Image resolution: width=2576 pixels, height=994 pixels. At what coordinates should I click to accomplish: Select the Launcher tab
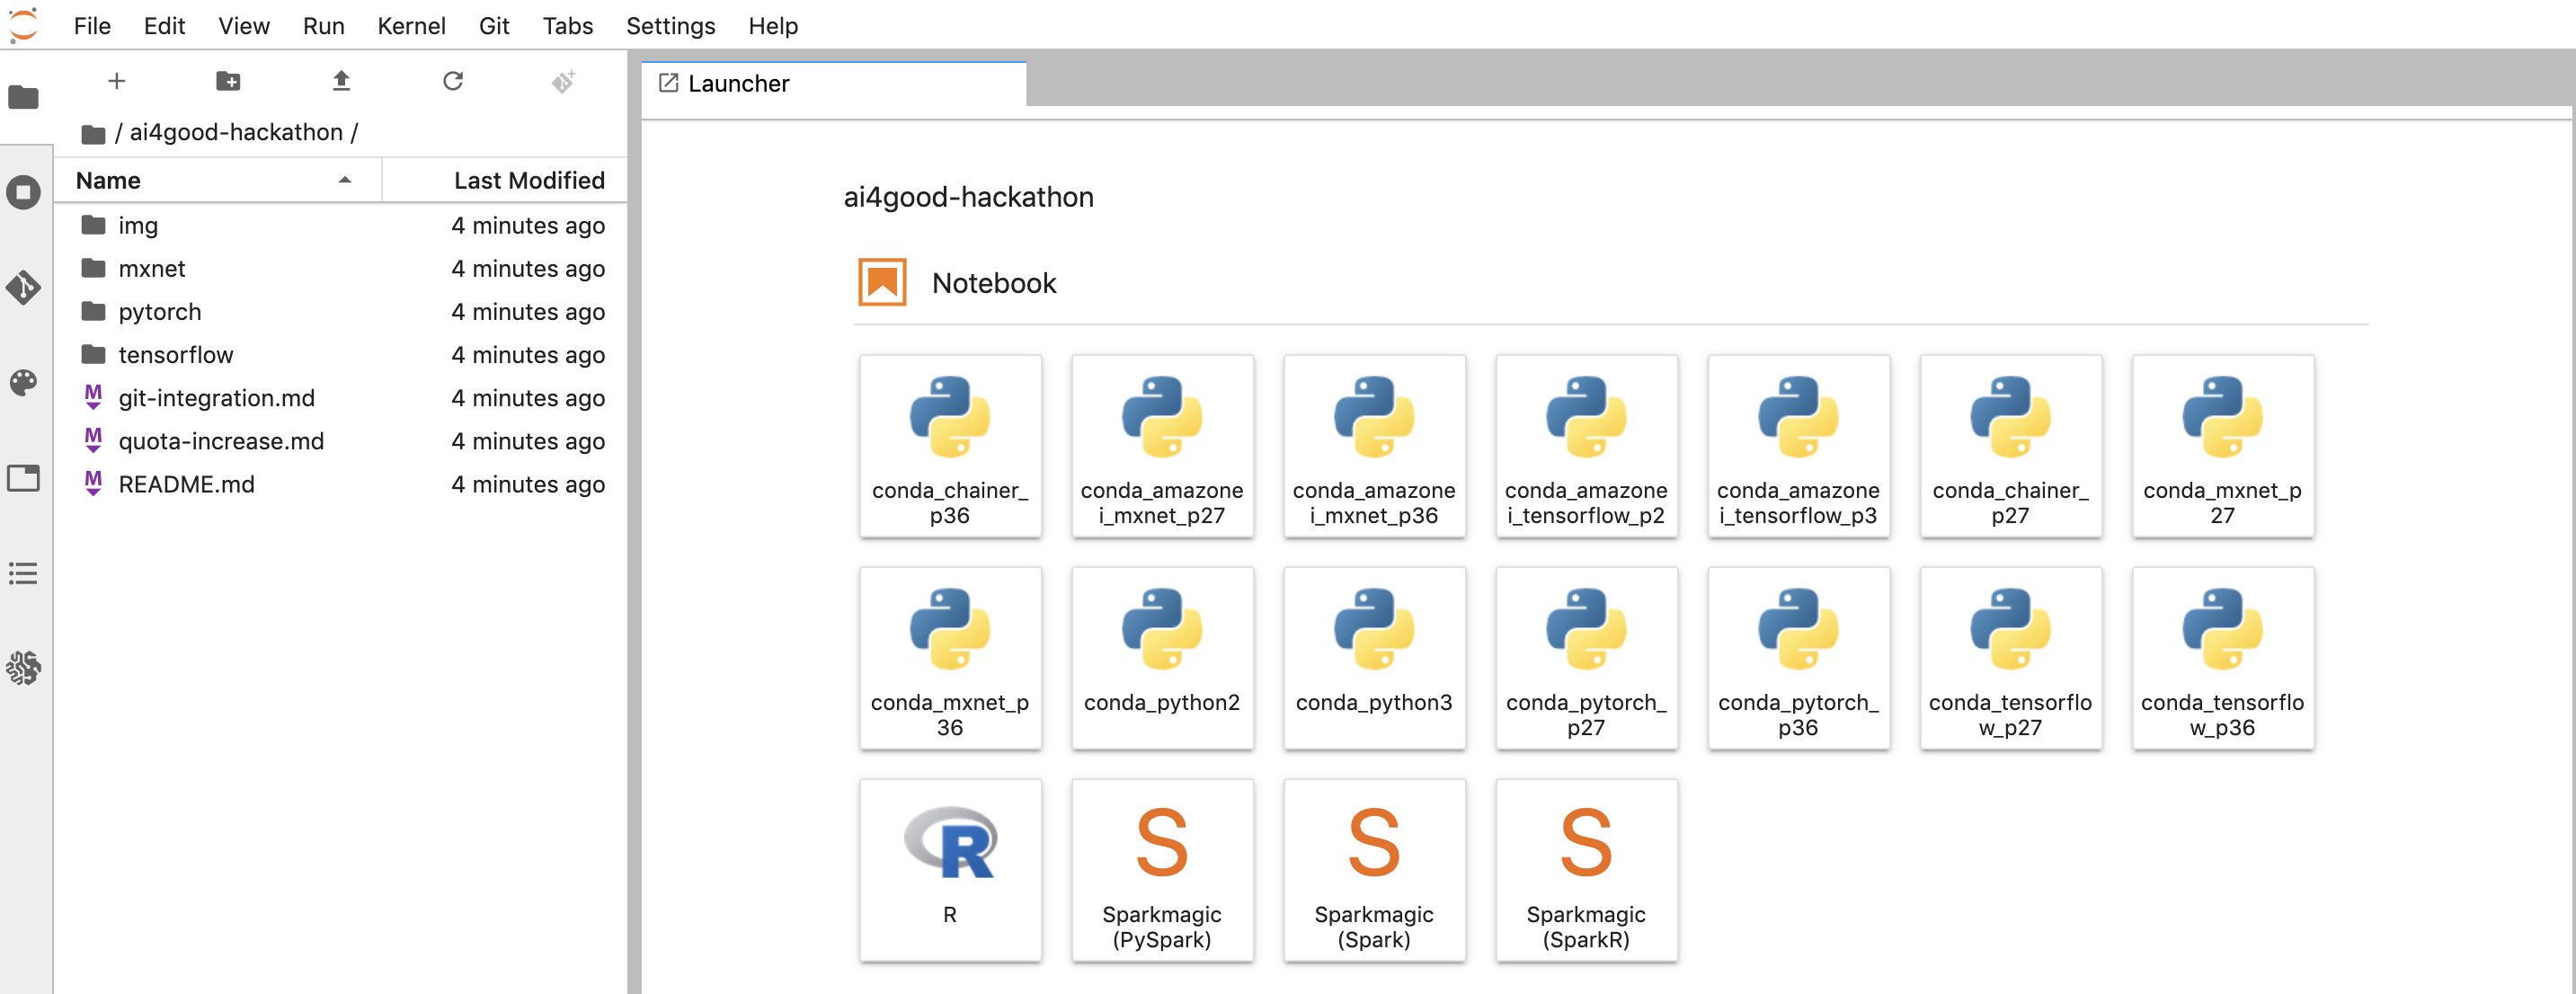[738, 84]
